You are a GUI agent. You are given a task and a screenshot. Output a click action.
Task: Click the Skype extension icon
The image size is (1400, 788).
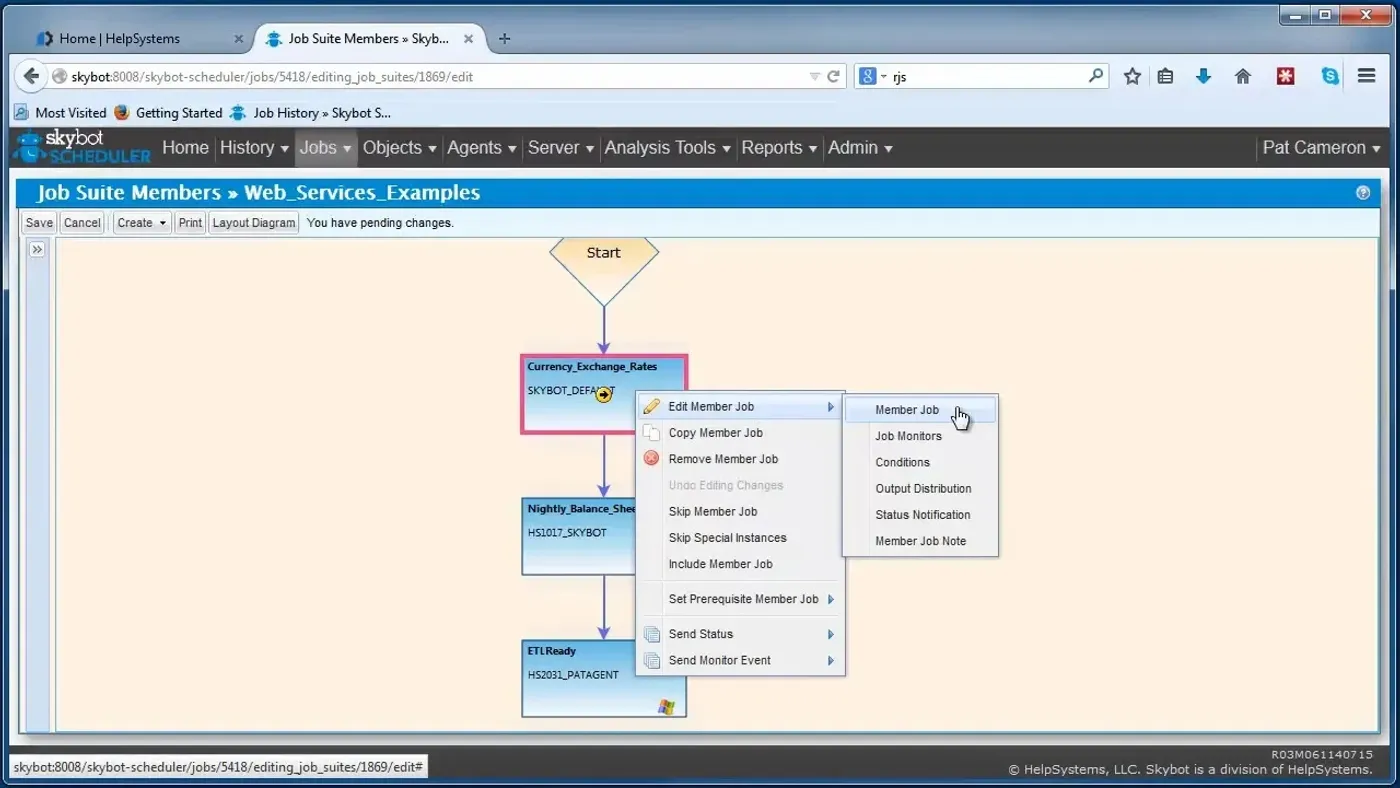1330,76
